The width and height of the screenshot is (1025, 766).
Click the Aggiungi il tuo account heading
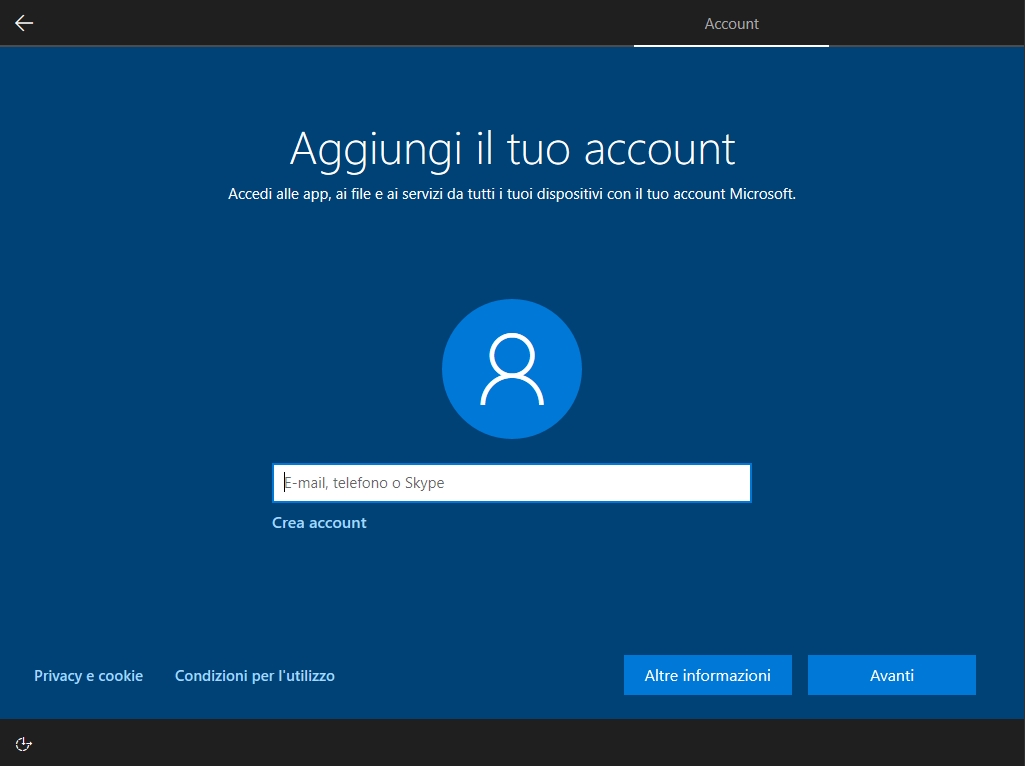click(x=512, y=150)
